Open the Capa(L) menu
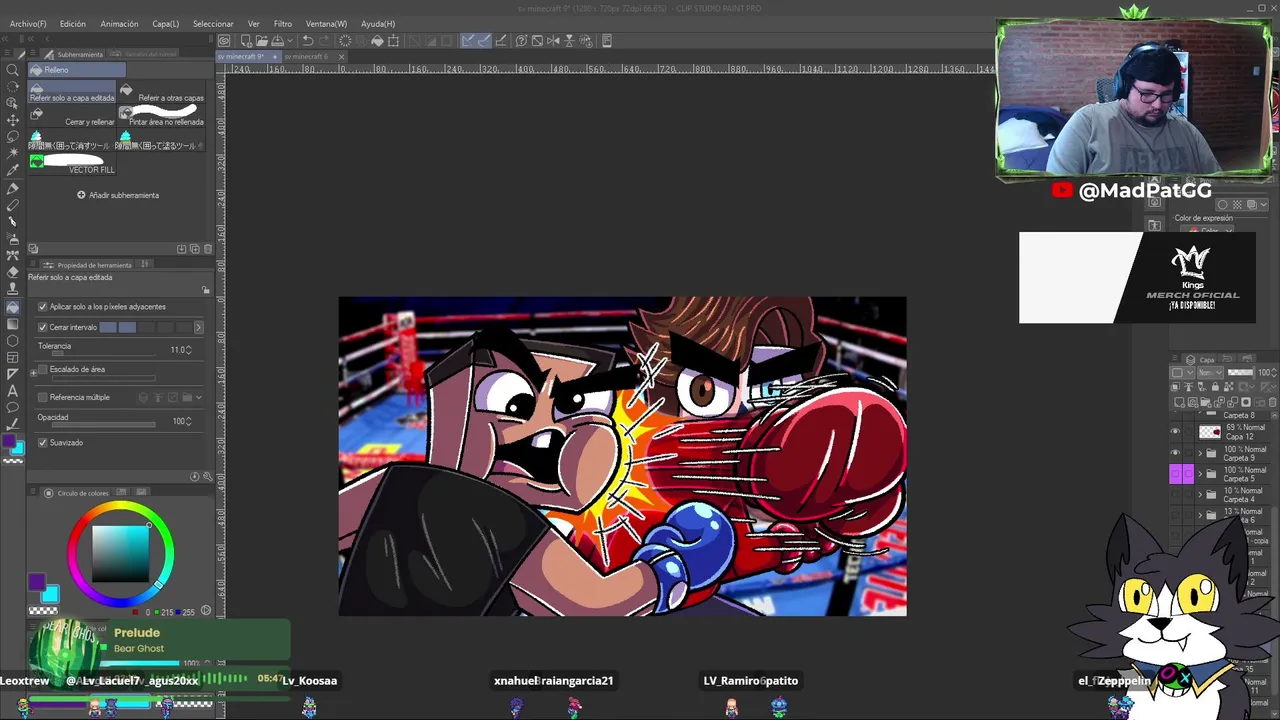The height and width of the screenshot is (720, 1280). click(x=165, y=24)
